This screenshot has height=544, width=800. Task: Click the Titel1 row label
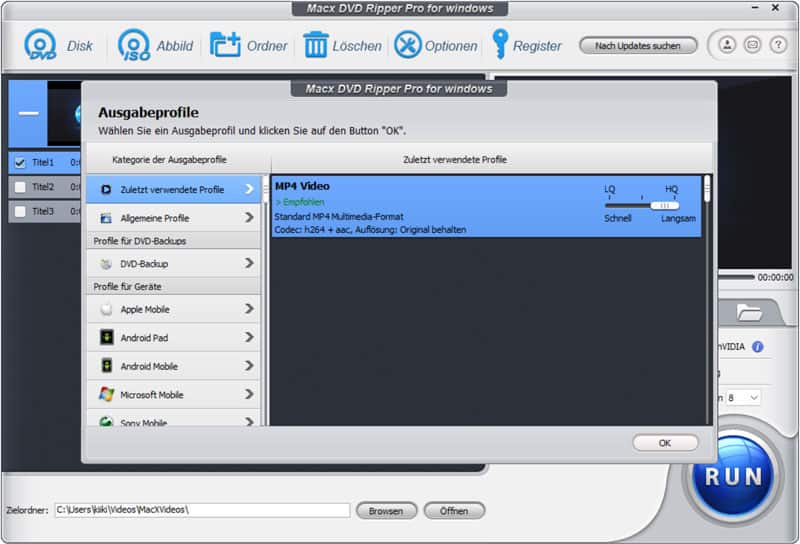(43, 162)
